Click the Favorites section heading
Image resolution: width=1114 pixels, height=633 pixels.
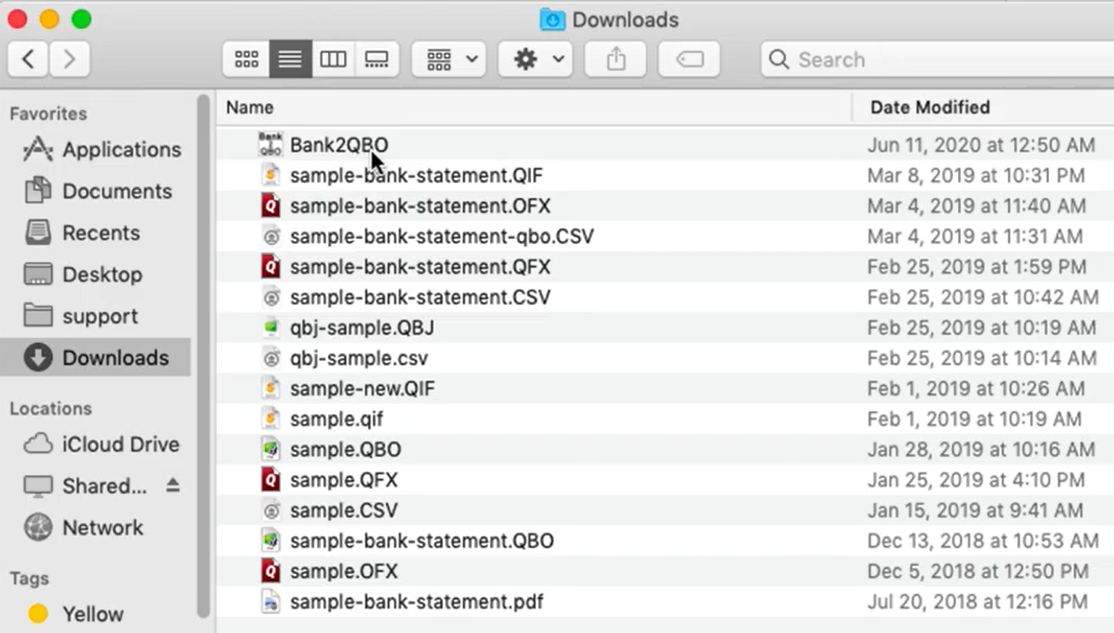48,114
